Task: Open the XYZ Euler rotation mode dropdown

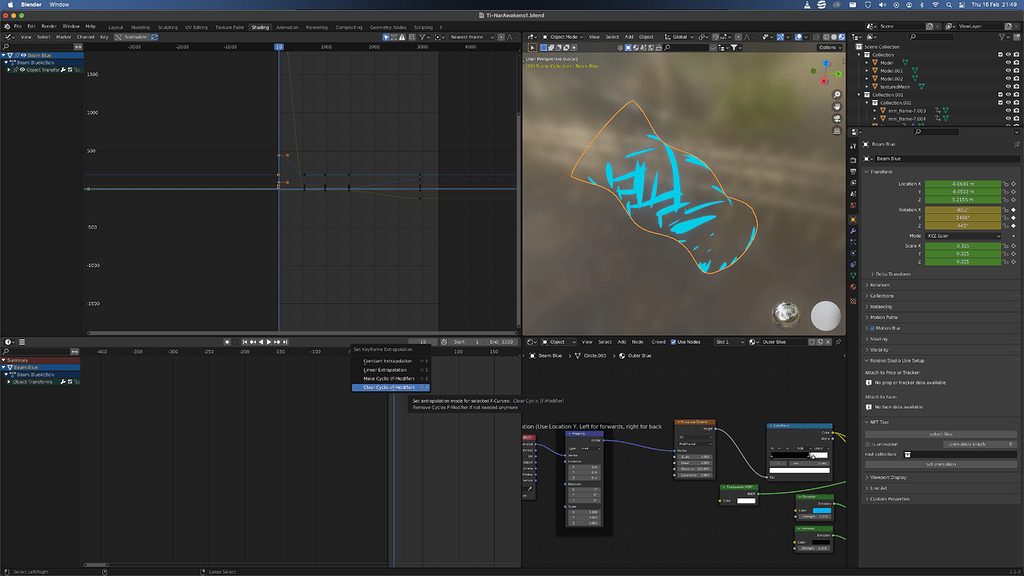Action: pos(963,236)
